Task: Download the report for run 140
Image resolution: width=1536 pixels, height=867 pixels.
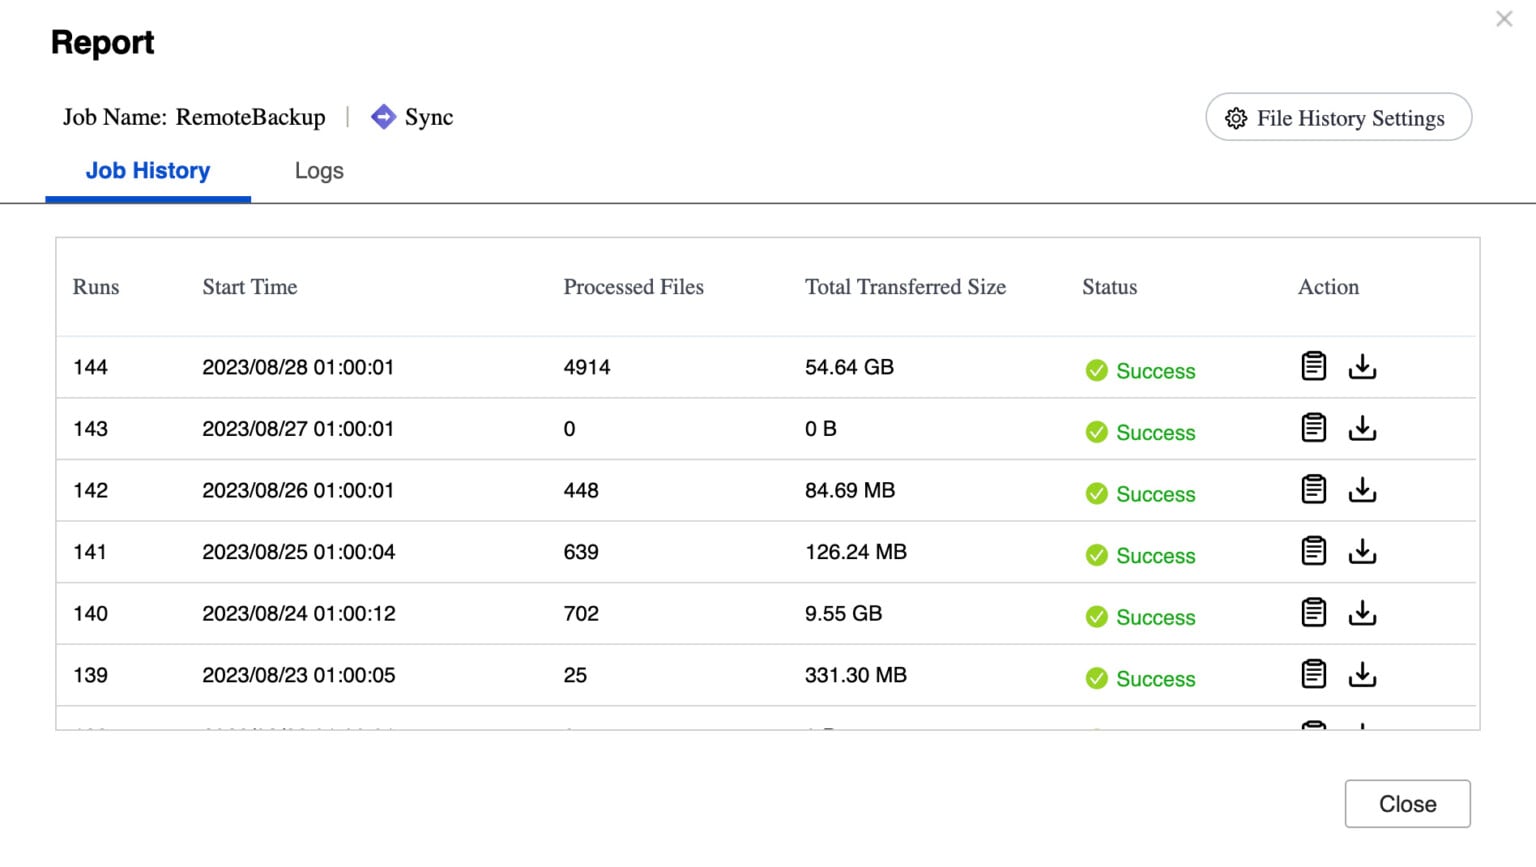Action: pyautogui.click(x=1362, y=613)
